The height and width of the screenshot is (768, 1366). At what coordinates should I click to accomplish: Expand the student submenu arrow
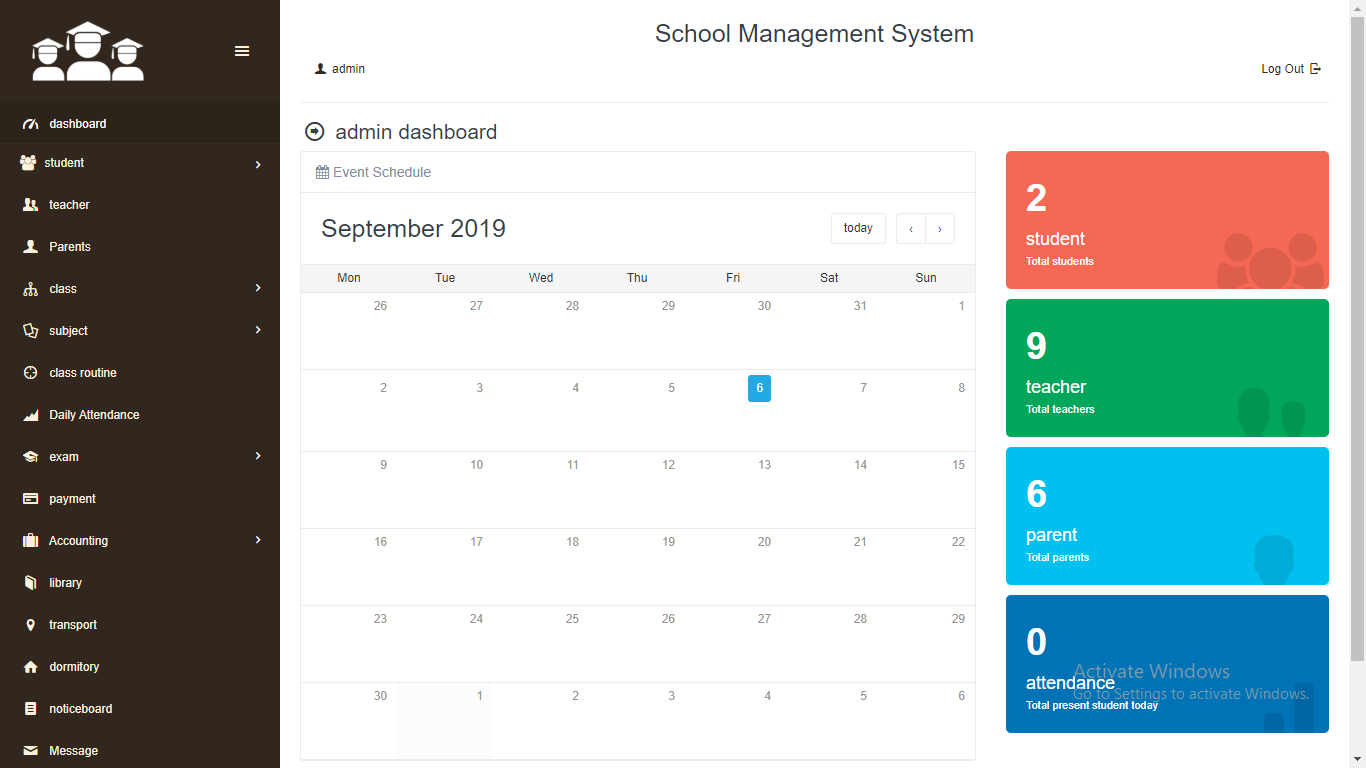pyautogui.click(x=258, y=164)
